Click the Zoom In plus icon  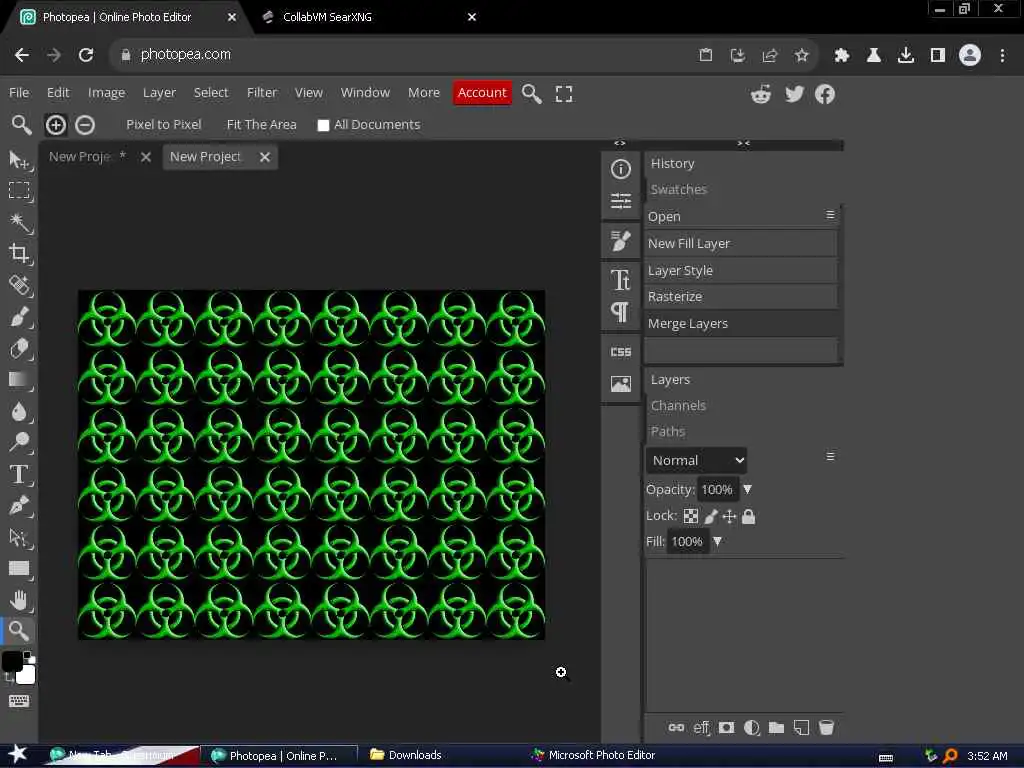56,125
